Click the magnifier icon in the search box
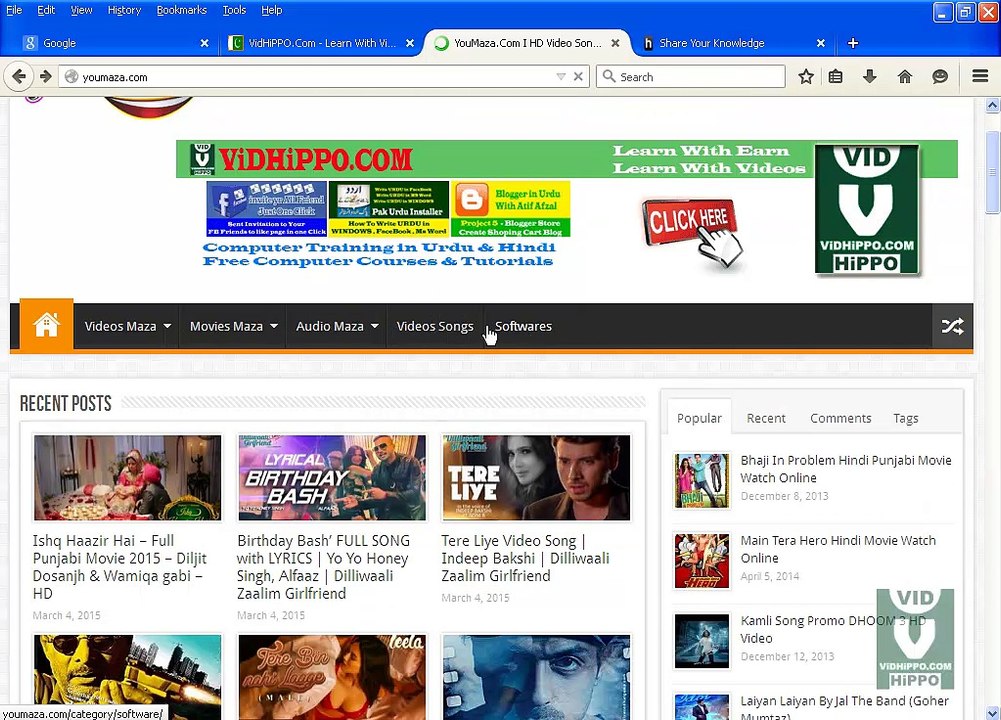This screenshot has height=720, width=1001. tap(609, 77)
